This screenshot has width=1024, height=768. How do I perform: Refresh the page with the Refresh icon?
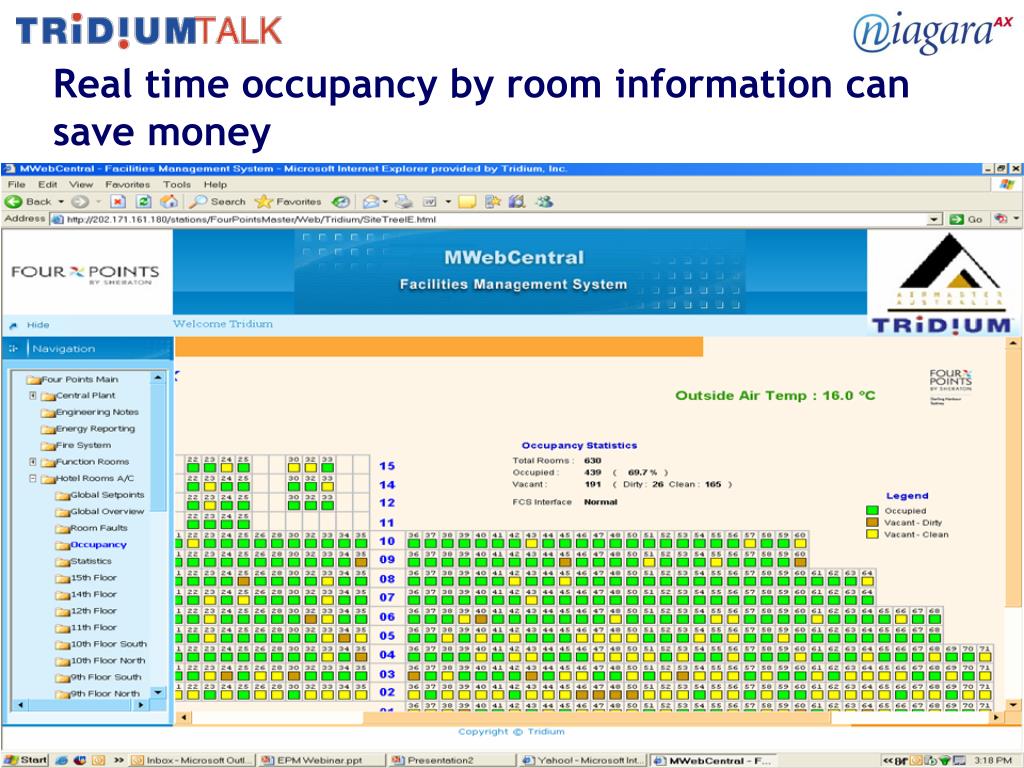click(144, 202)
